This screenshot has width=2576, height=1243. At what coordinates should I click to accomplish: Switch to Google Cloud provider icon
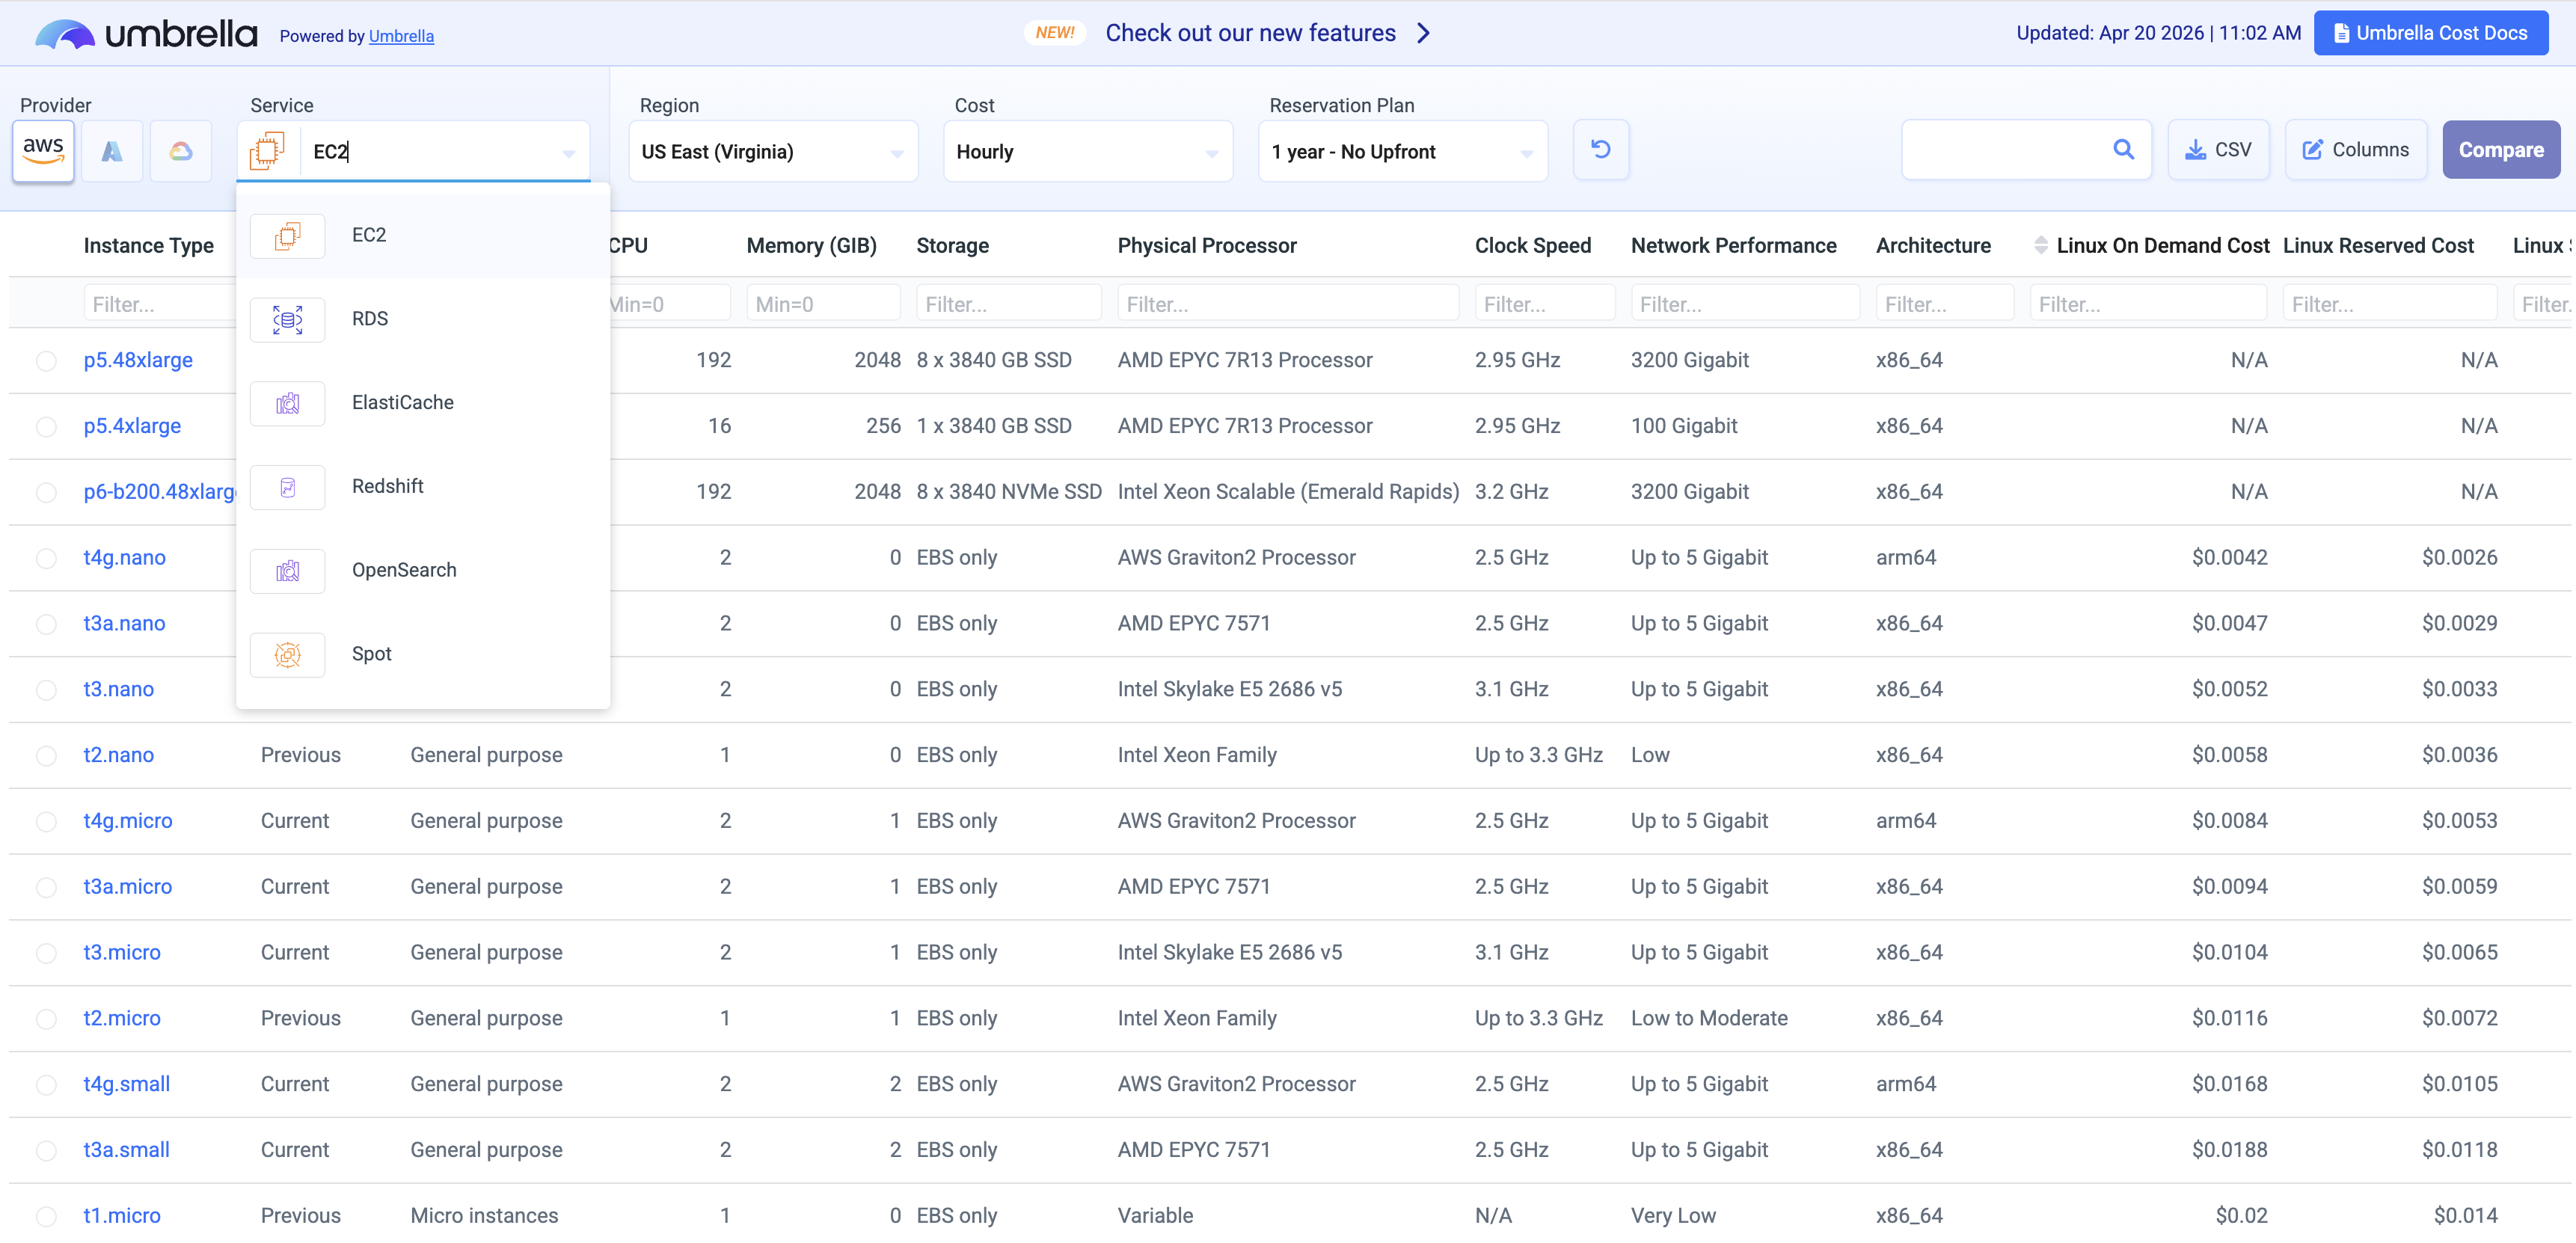point(181,151)
